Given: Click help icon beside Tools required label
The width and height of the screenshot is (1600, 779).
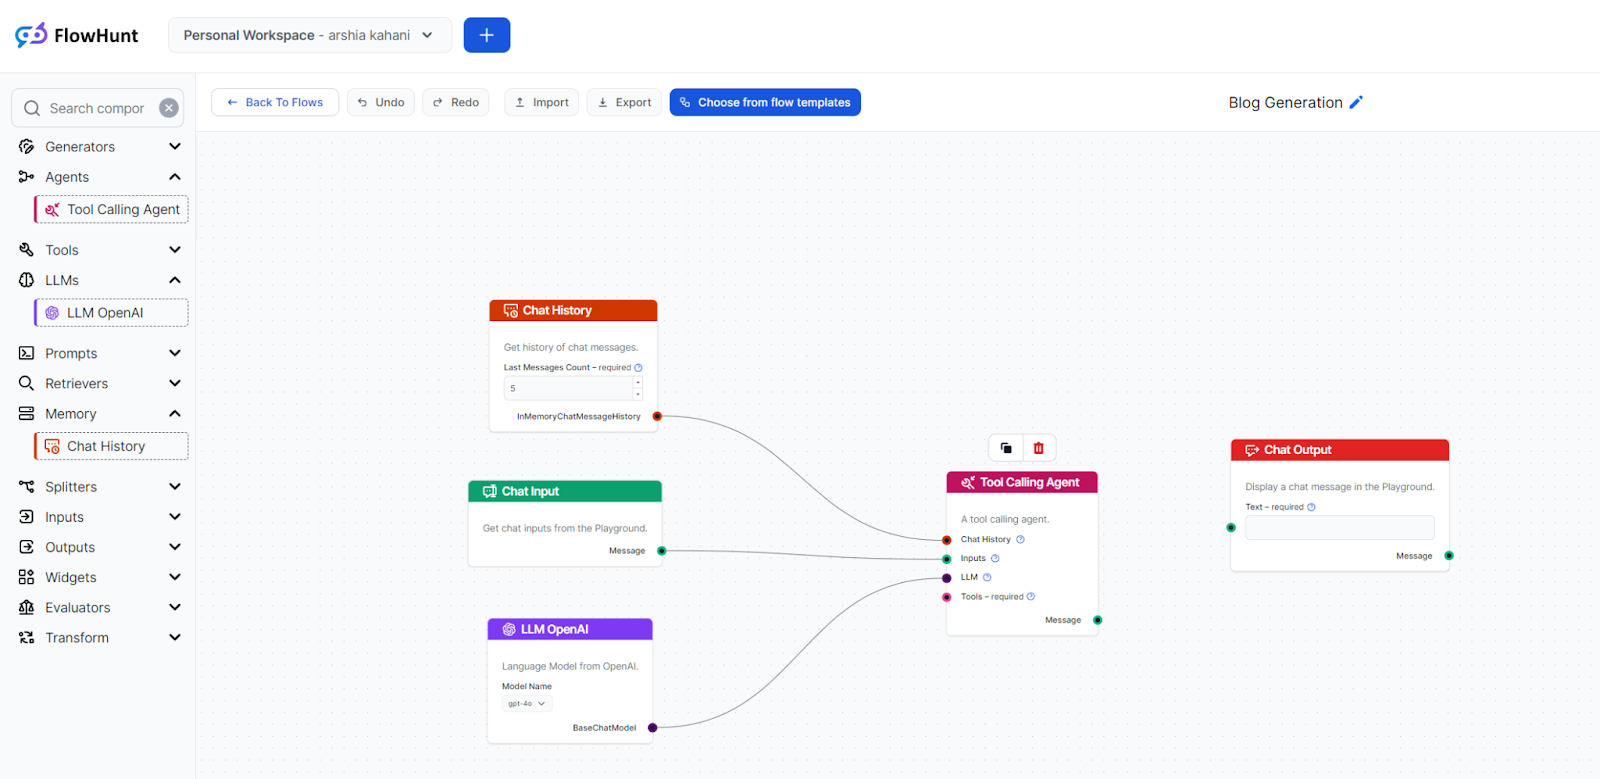Looking at the screenshot, I should coord(1031,597).
